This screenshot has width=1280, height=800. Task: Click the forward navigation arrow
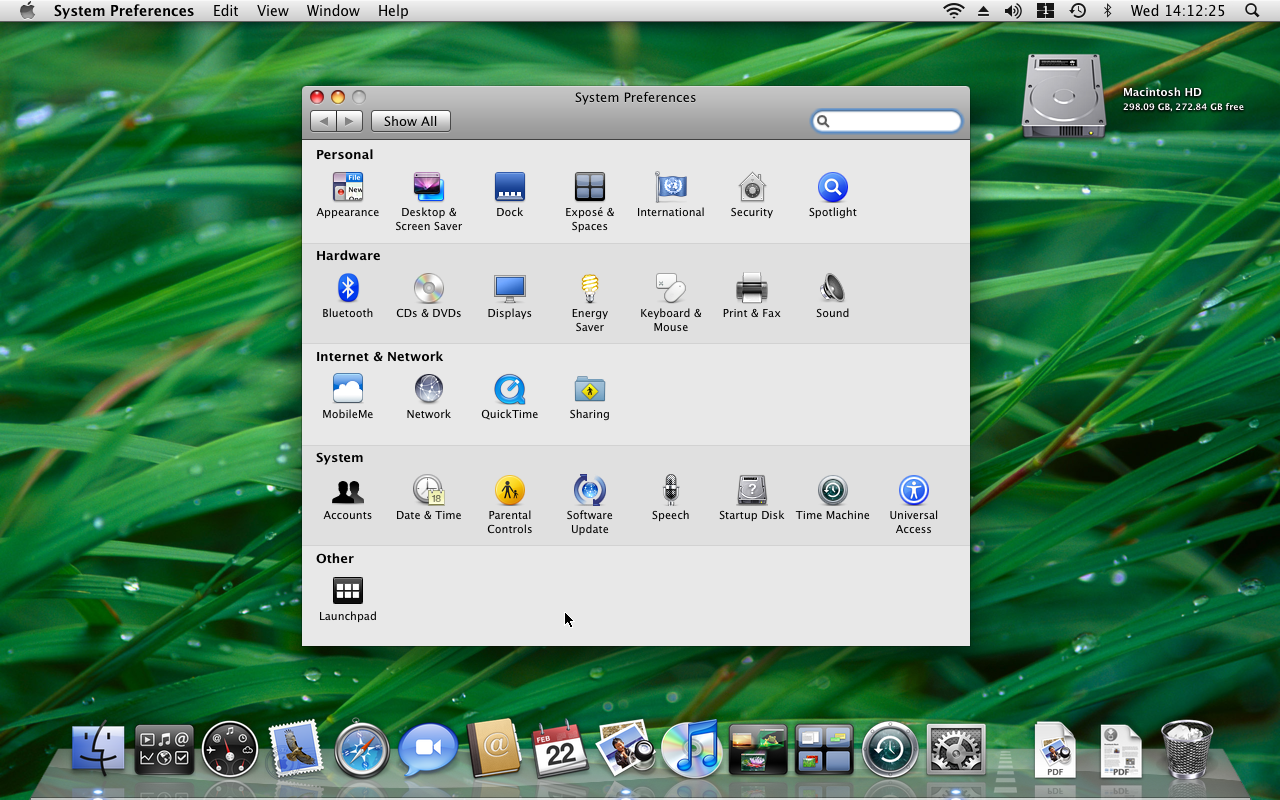click(x=349, y=121)
